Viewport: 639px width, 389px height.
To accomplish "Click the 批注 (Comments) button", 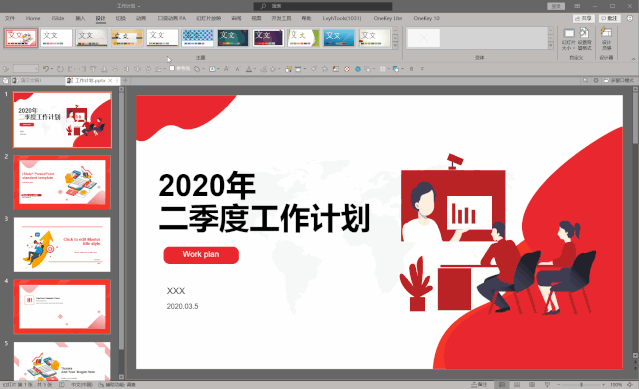I will 610,18.
